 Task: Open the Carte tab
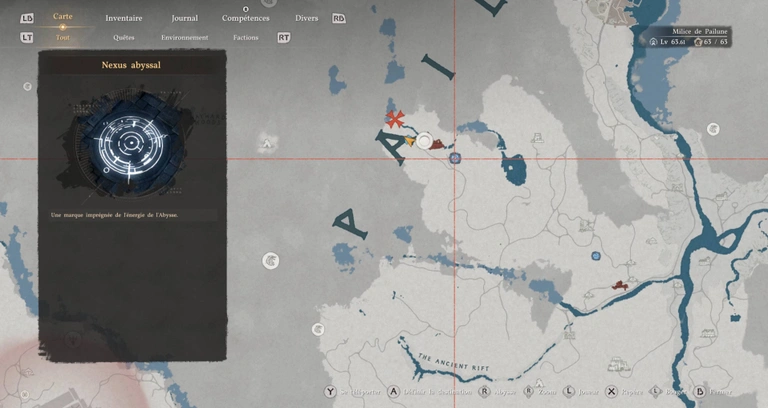(x=63, y=16)
